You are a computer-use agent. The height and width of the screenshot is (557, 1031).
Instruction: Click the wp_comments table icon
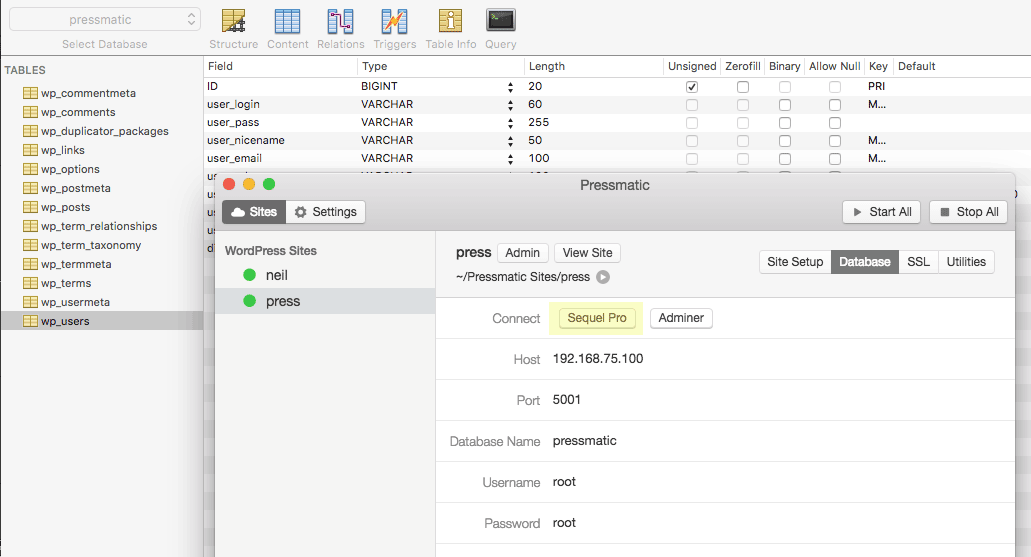[30, 112]
